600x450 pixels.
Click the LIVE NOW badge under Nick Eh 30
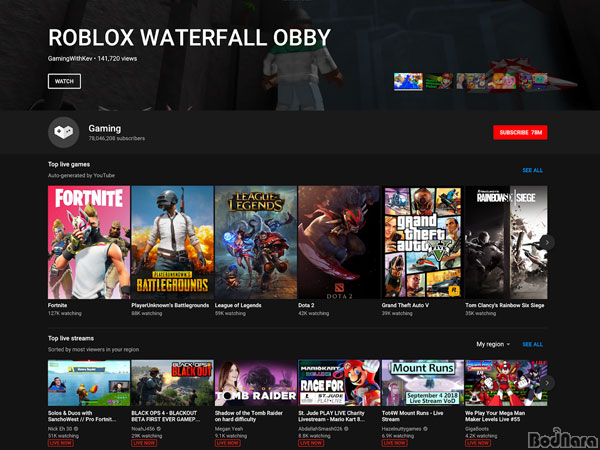(x=60, y=443)
